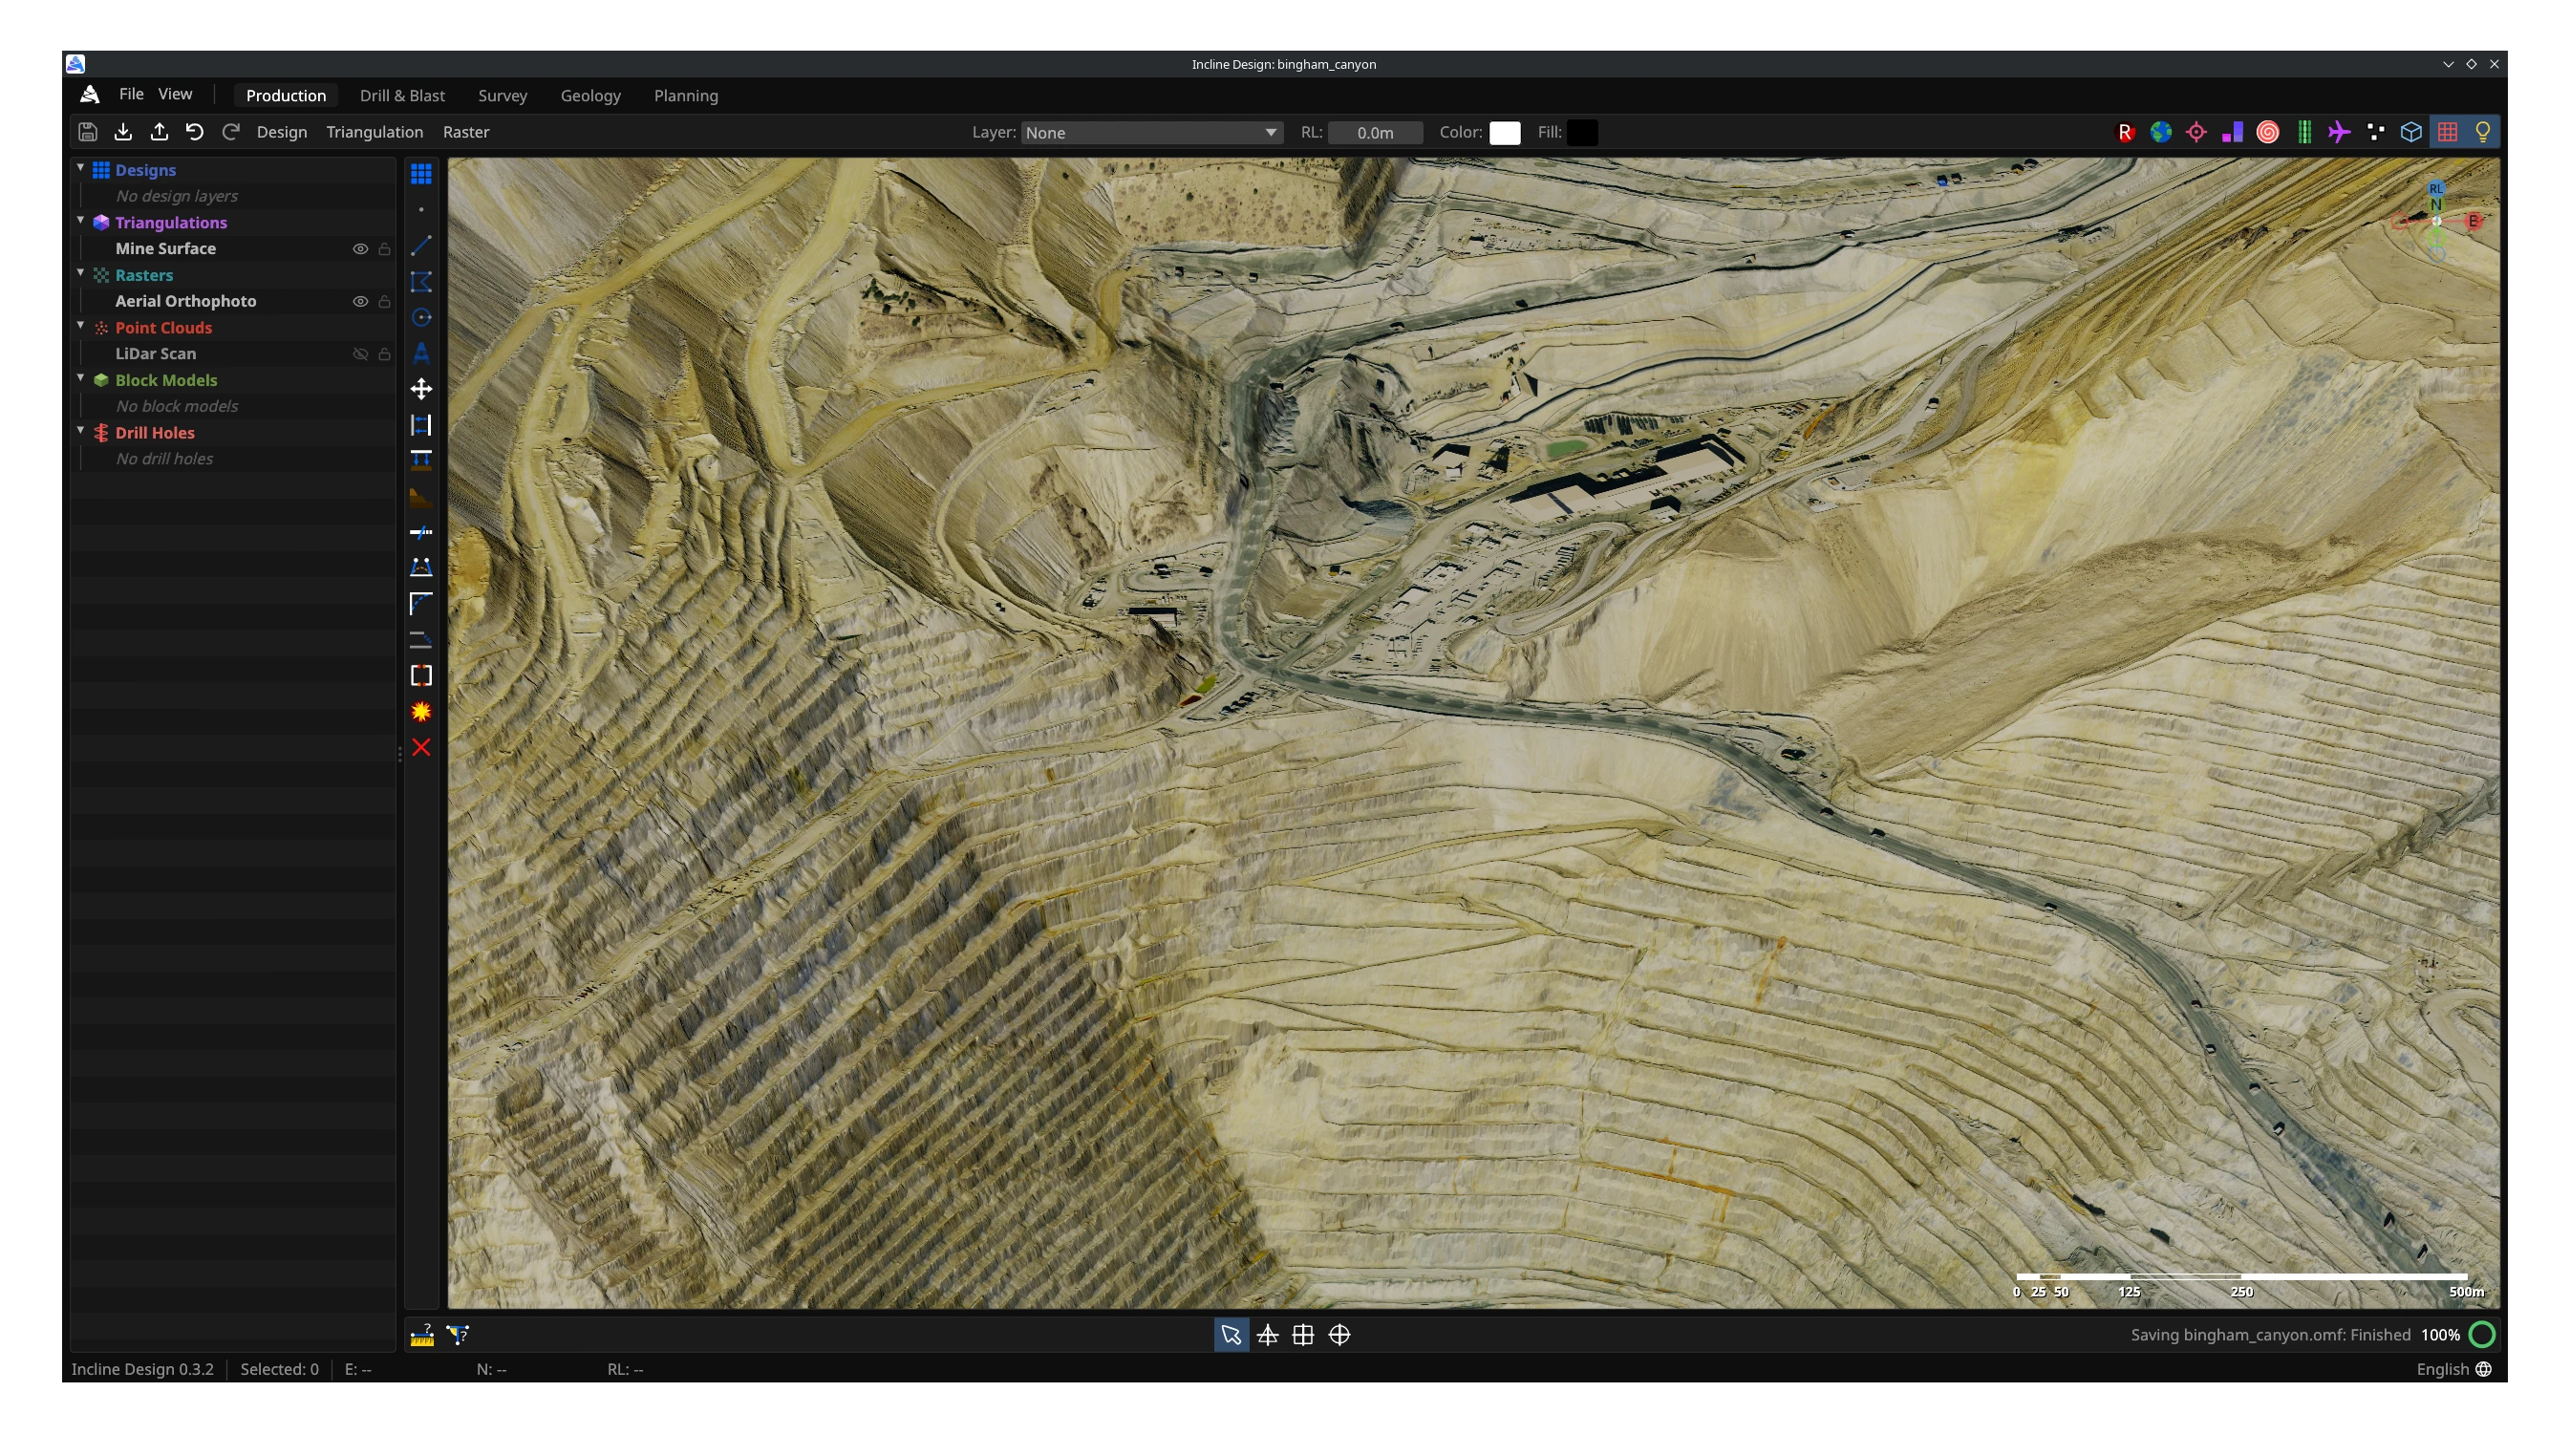2570x1456 pixels.
Task: Collapse the Triangulations tree group
Action: click(x=80, y=220)
